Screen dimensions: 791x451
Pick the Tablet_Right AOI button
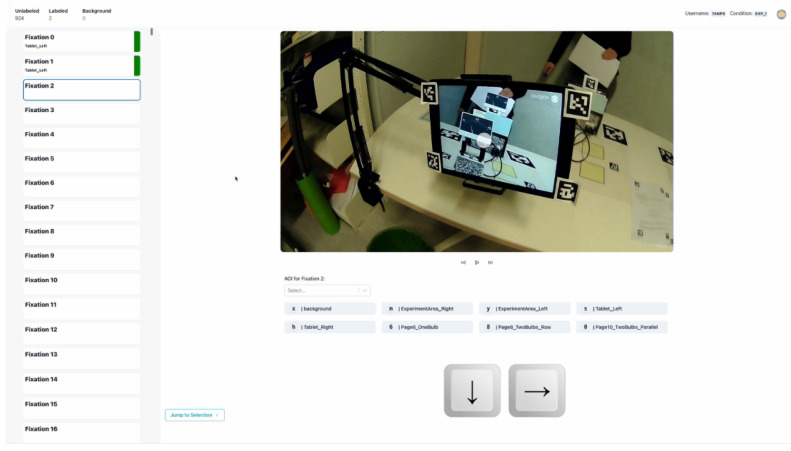[x=330, y=327]
